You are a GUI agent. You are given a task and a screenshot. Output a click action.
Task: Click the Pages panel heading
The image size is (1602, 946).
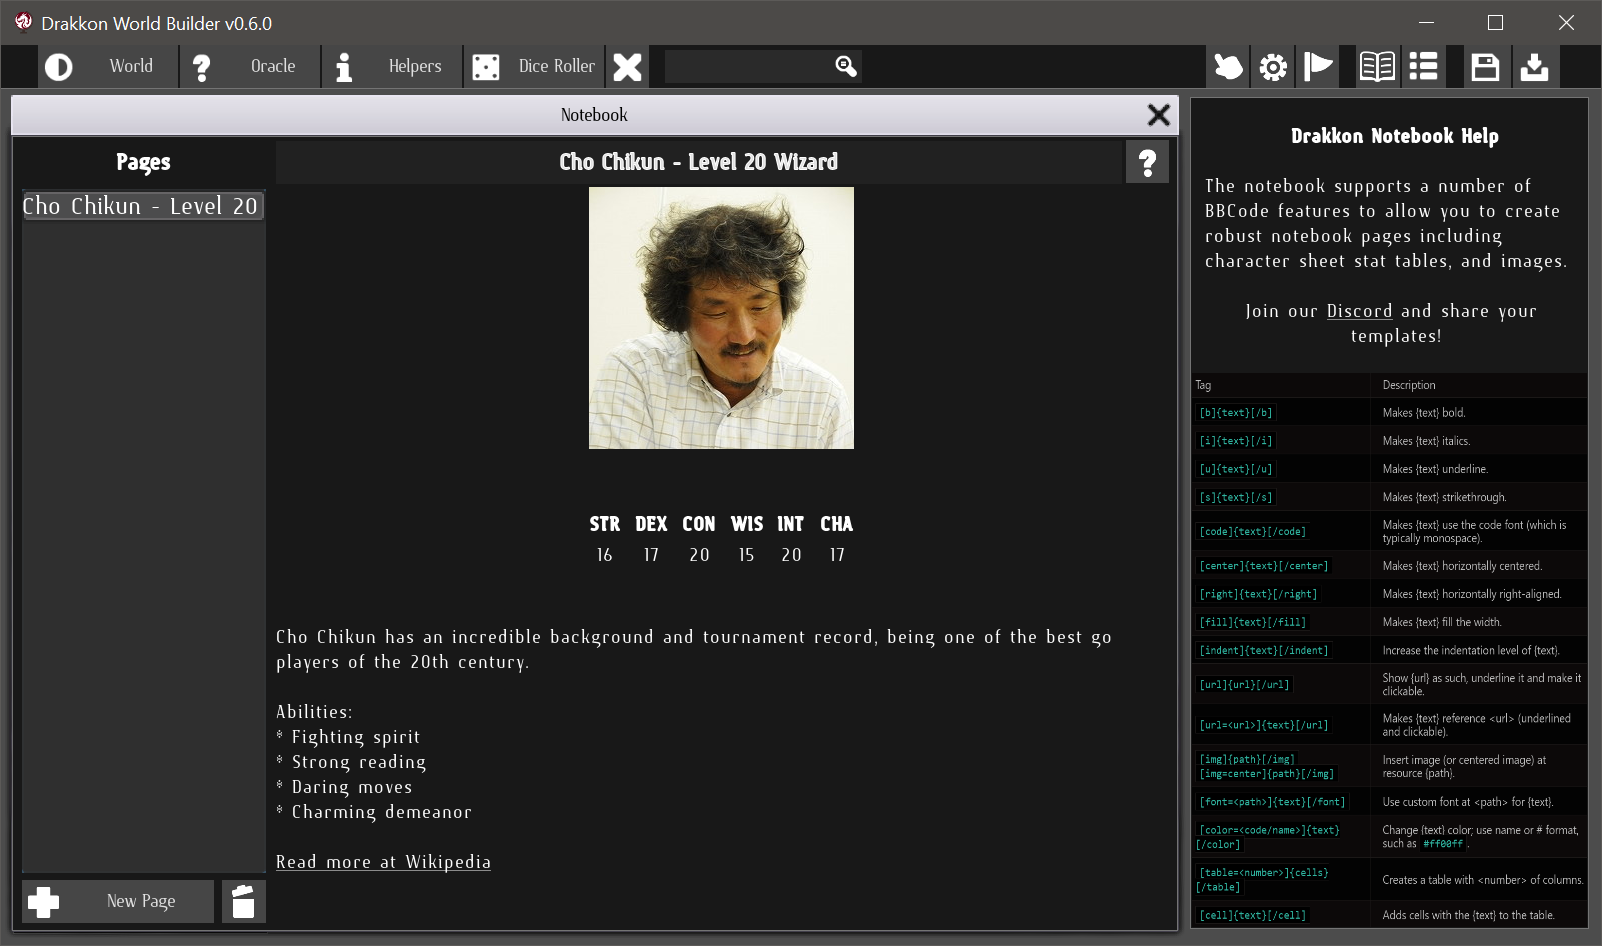tap(143, 162)
